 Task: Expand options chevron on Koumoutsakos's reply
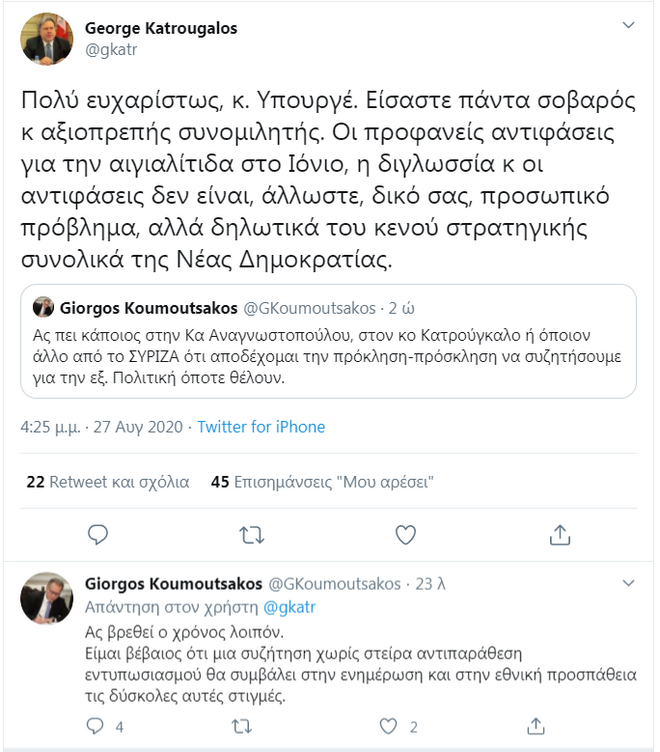(628, 582)
